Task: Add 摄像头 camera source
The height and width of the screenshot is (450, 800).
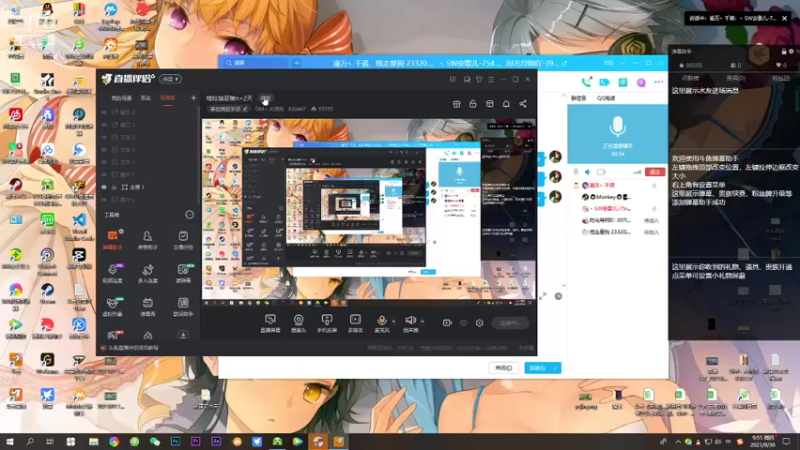Action: tap(298, 323)
